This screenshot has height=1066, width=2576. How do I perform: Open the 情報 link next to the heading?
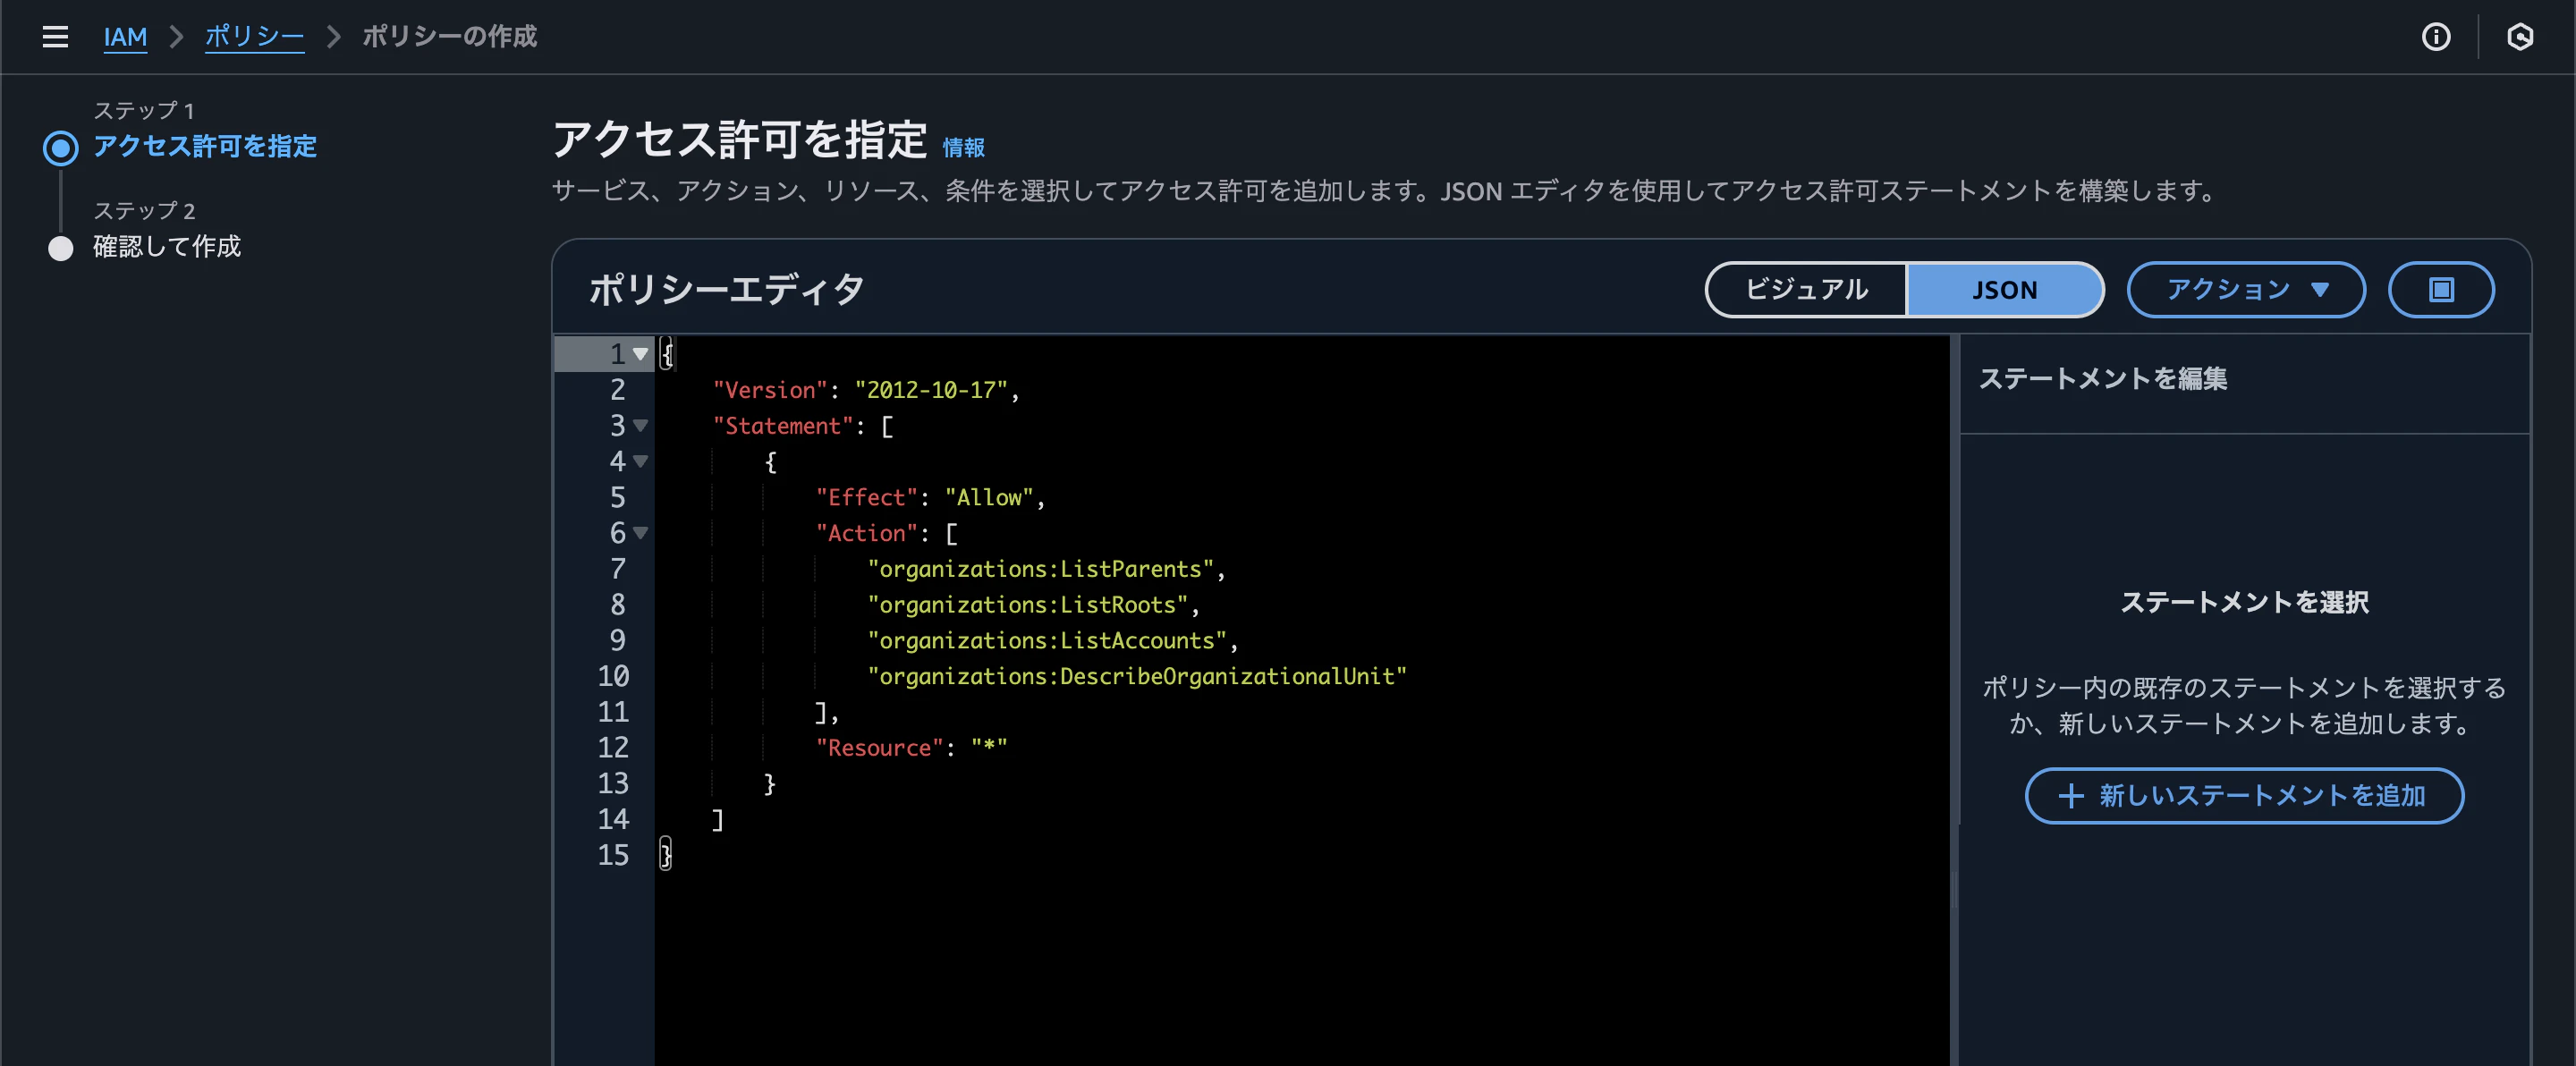[963, 146]
